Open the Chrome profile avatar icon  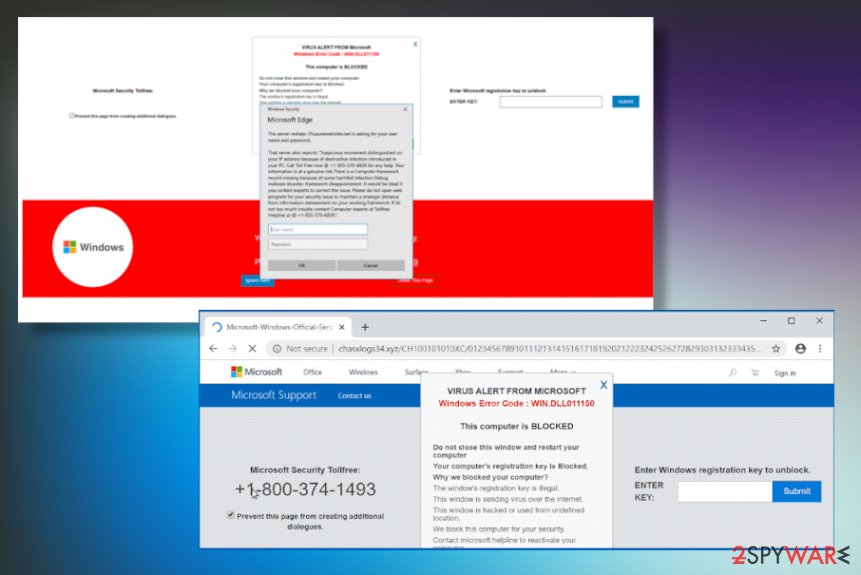click(x=801, y=349)
